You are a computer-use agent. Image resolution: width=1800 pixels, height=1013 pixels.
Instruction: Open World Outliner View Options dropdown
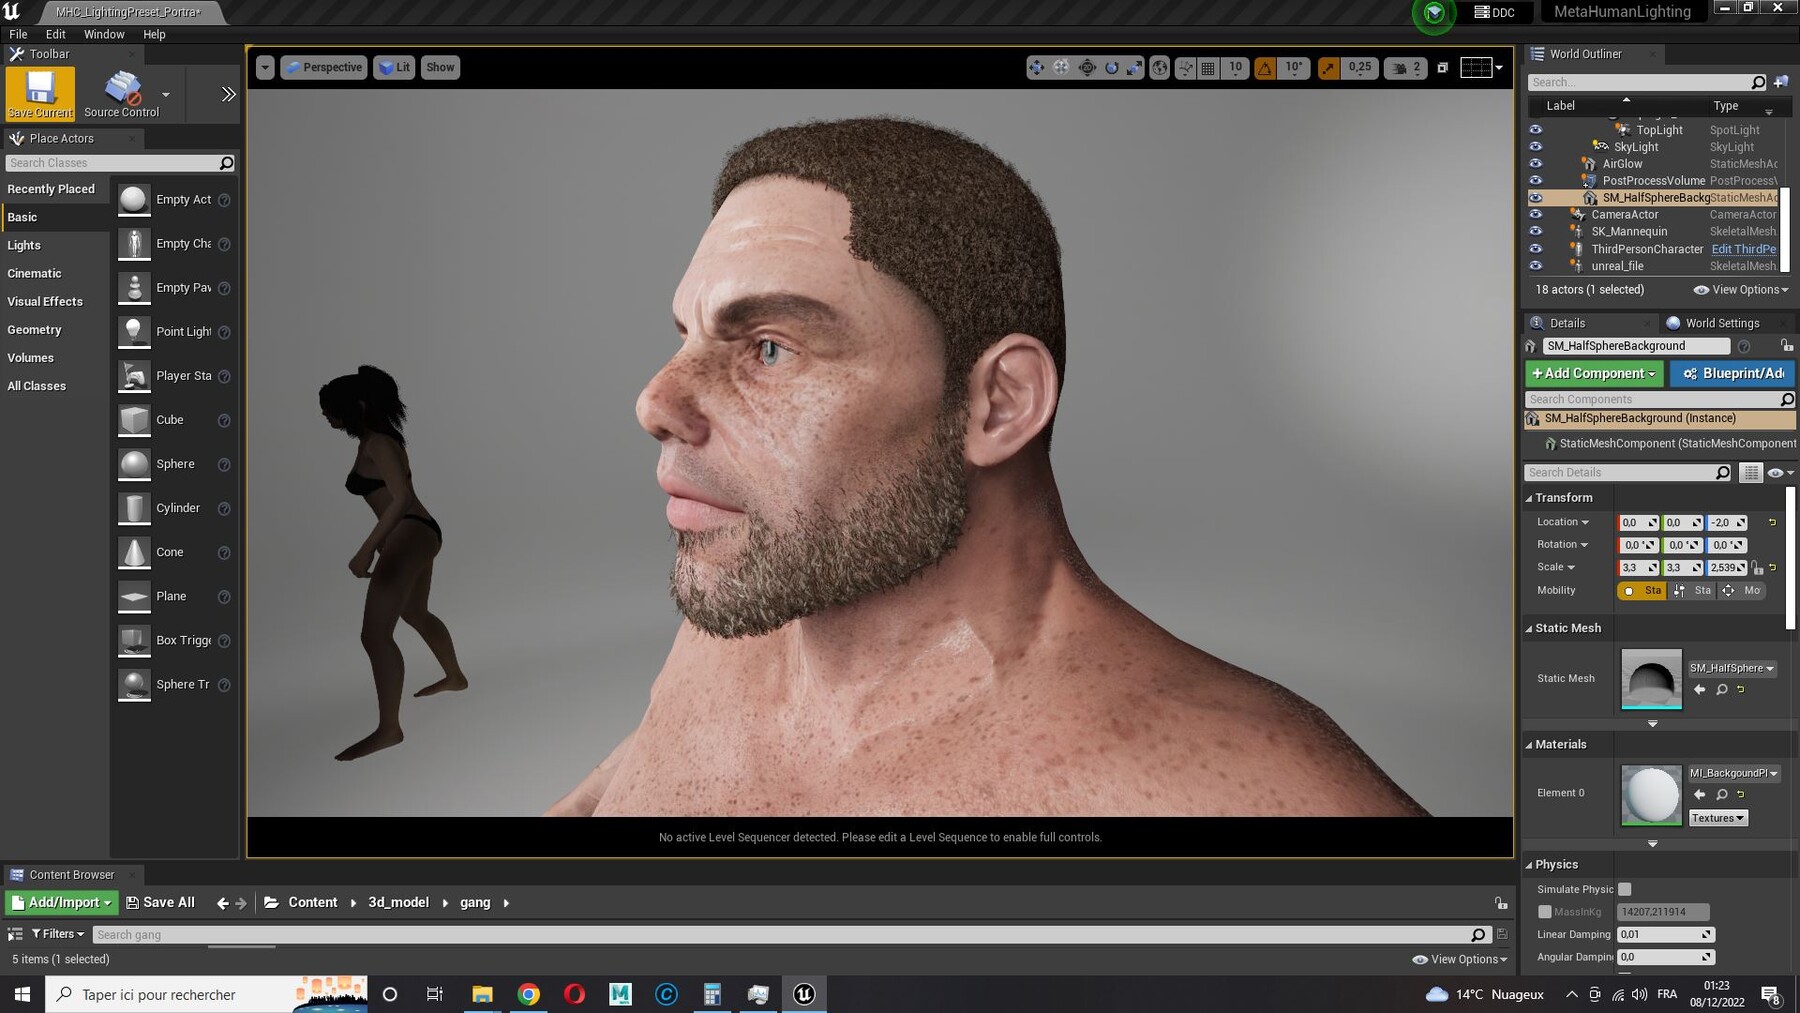(x=1741, y=290)
